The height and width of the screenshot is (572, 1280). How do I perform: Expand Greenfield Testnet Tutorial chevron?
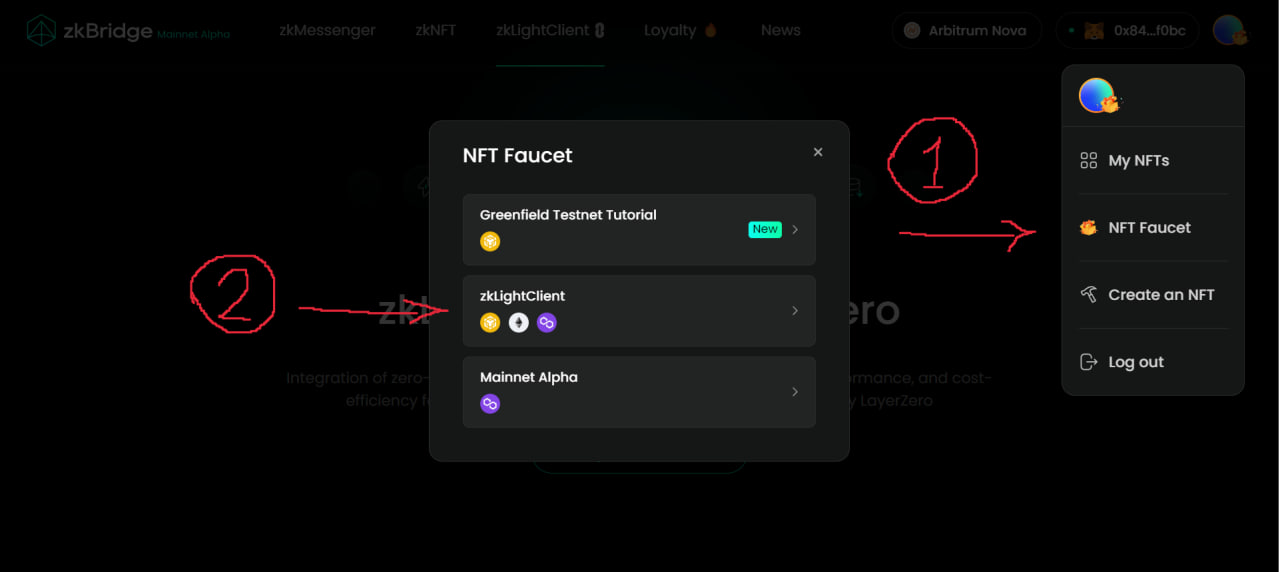pyautogui.click(x=795, y=230)
